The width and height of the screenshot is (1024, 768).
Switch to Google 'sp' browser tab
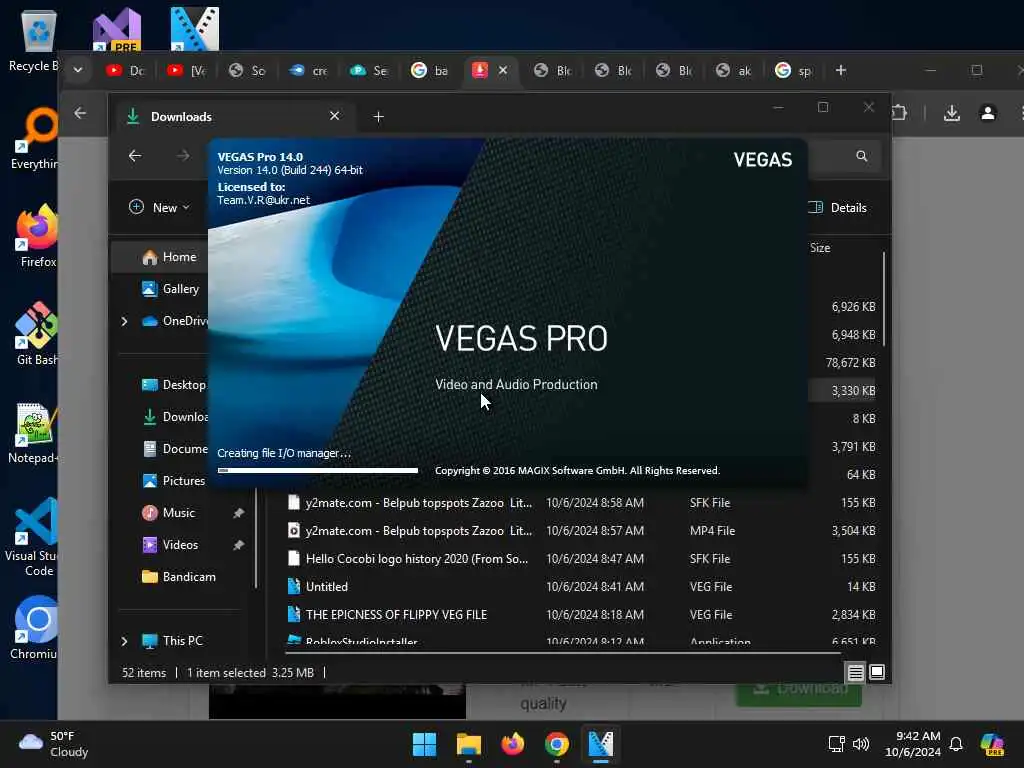coord(793,70)
